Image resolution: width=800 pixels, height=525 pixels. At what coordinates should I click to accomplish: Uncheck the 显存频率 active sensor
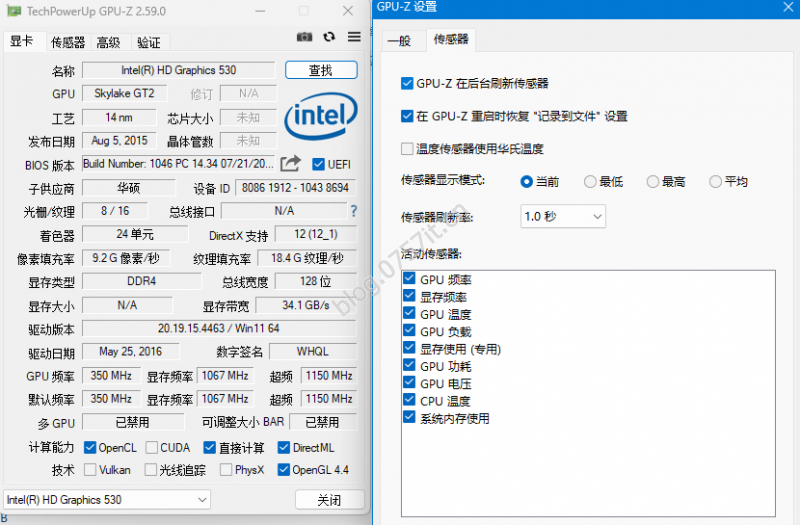409,295
